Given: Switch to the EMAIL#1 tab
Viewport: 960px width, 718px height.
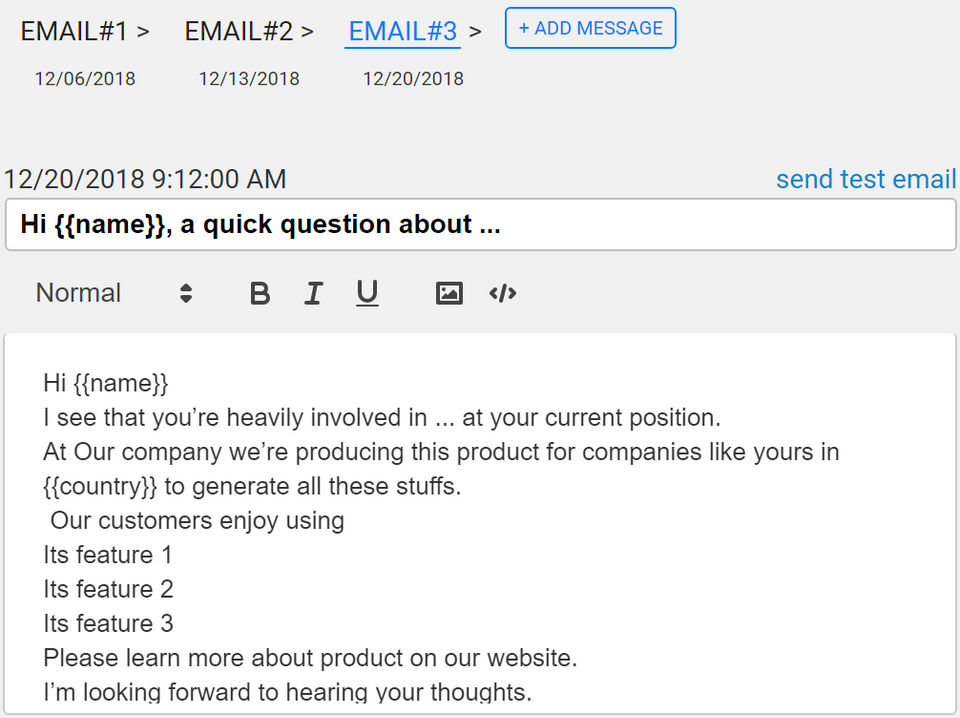Looking at the screenshot, I should coord(74,31).
